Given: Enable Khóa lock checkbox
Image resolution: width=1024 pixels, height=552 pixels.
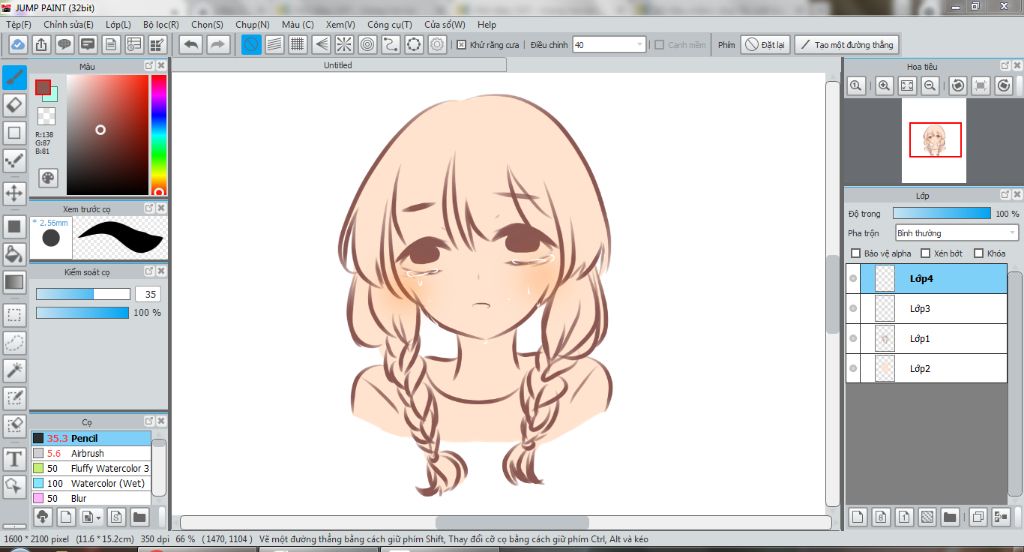Looking at the screenshot, I should coord(978,253).
